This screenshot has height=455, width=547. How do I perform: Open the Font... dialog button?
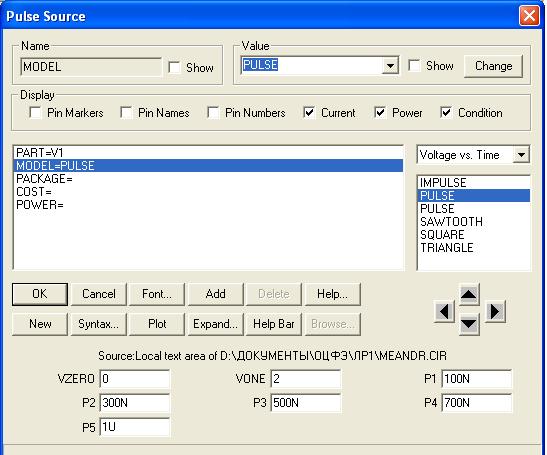[157, 294]
